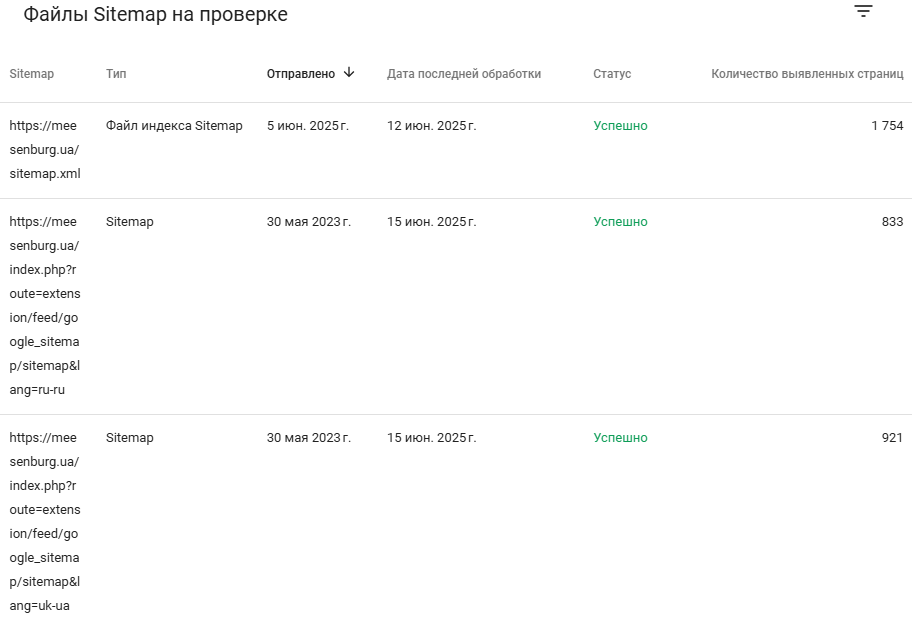
Task: Click Успешно status in sitemap.xml row
Action: (x=620, y=126)
